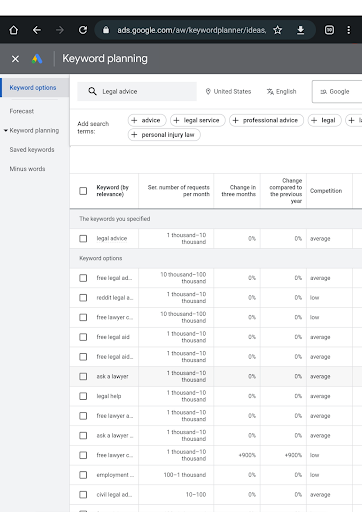
Task: Toggle select-all checkbox in table header
Action: coord(83,191)
